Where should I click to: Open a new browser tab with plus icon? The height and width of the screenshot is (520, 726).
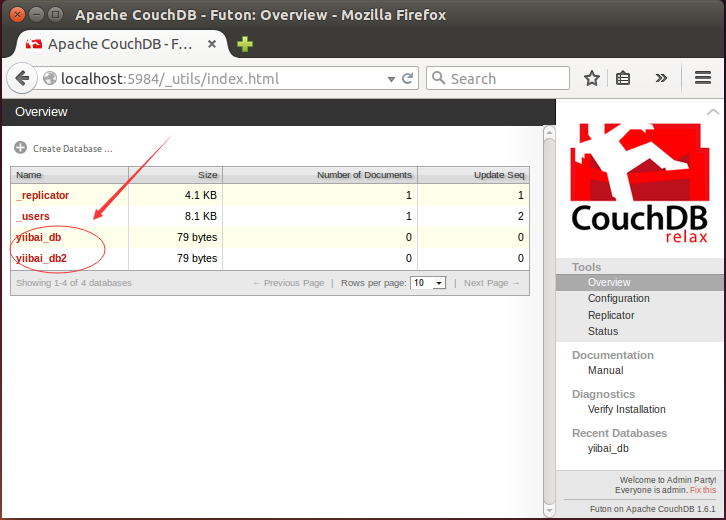[x=244, y=45]
